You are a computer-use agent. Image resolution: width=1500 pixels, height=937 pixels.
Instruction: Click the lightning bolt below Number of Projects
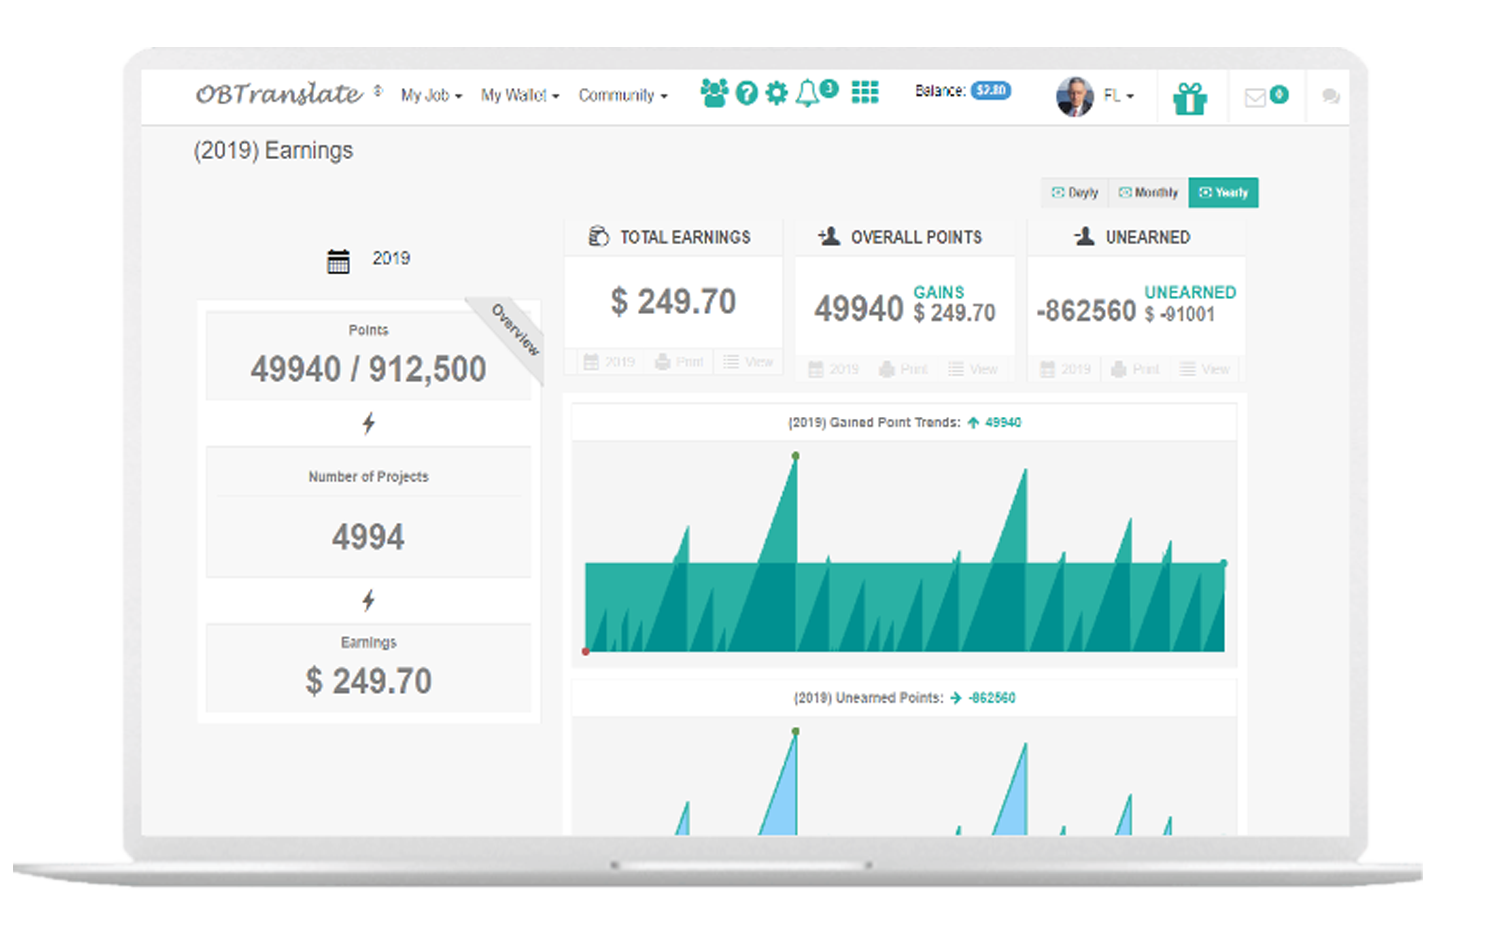pyautogui.click(x=369, y=600)
